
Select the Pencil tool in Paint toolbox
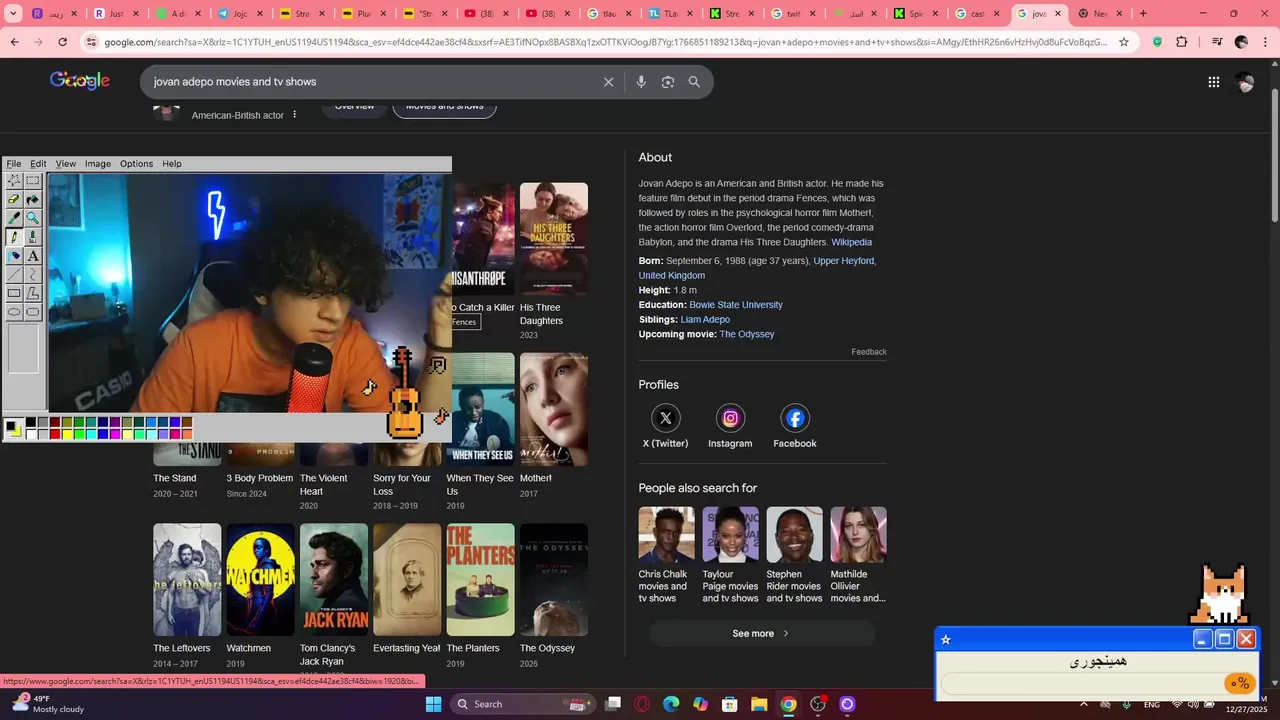tap(14, 237)
